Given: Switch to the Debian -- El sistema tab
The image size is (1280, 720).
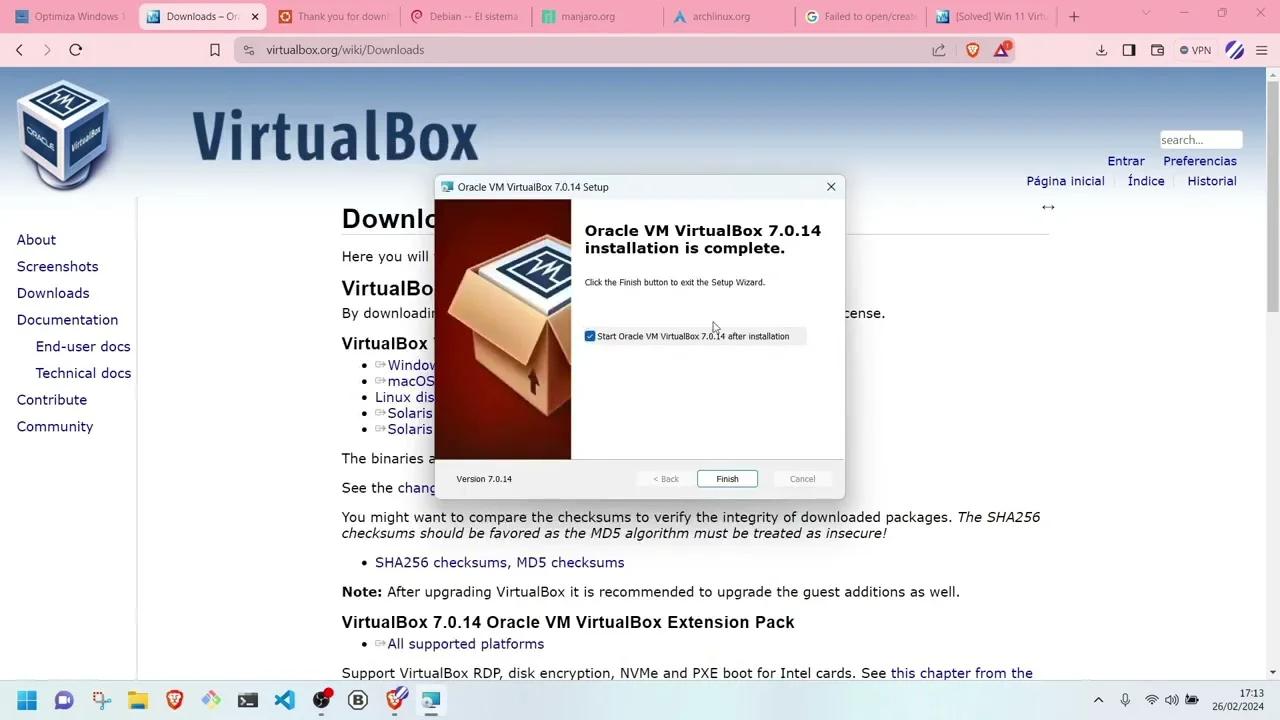Looking at the screenshot, I should (465, 16).
